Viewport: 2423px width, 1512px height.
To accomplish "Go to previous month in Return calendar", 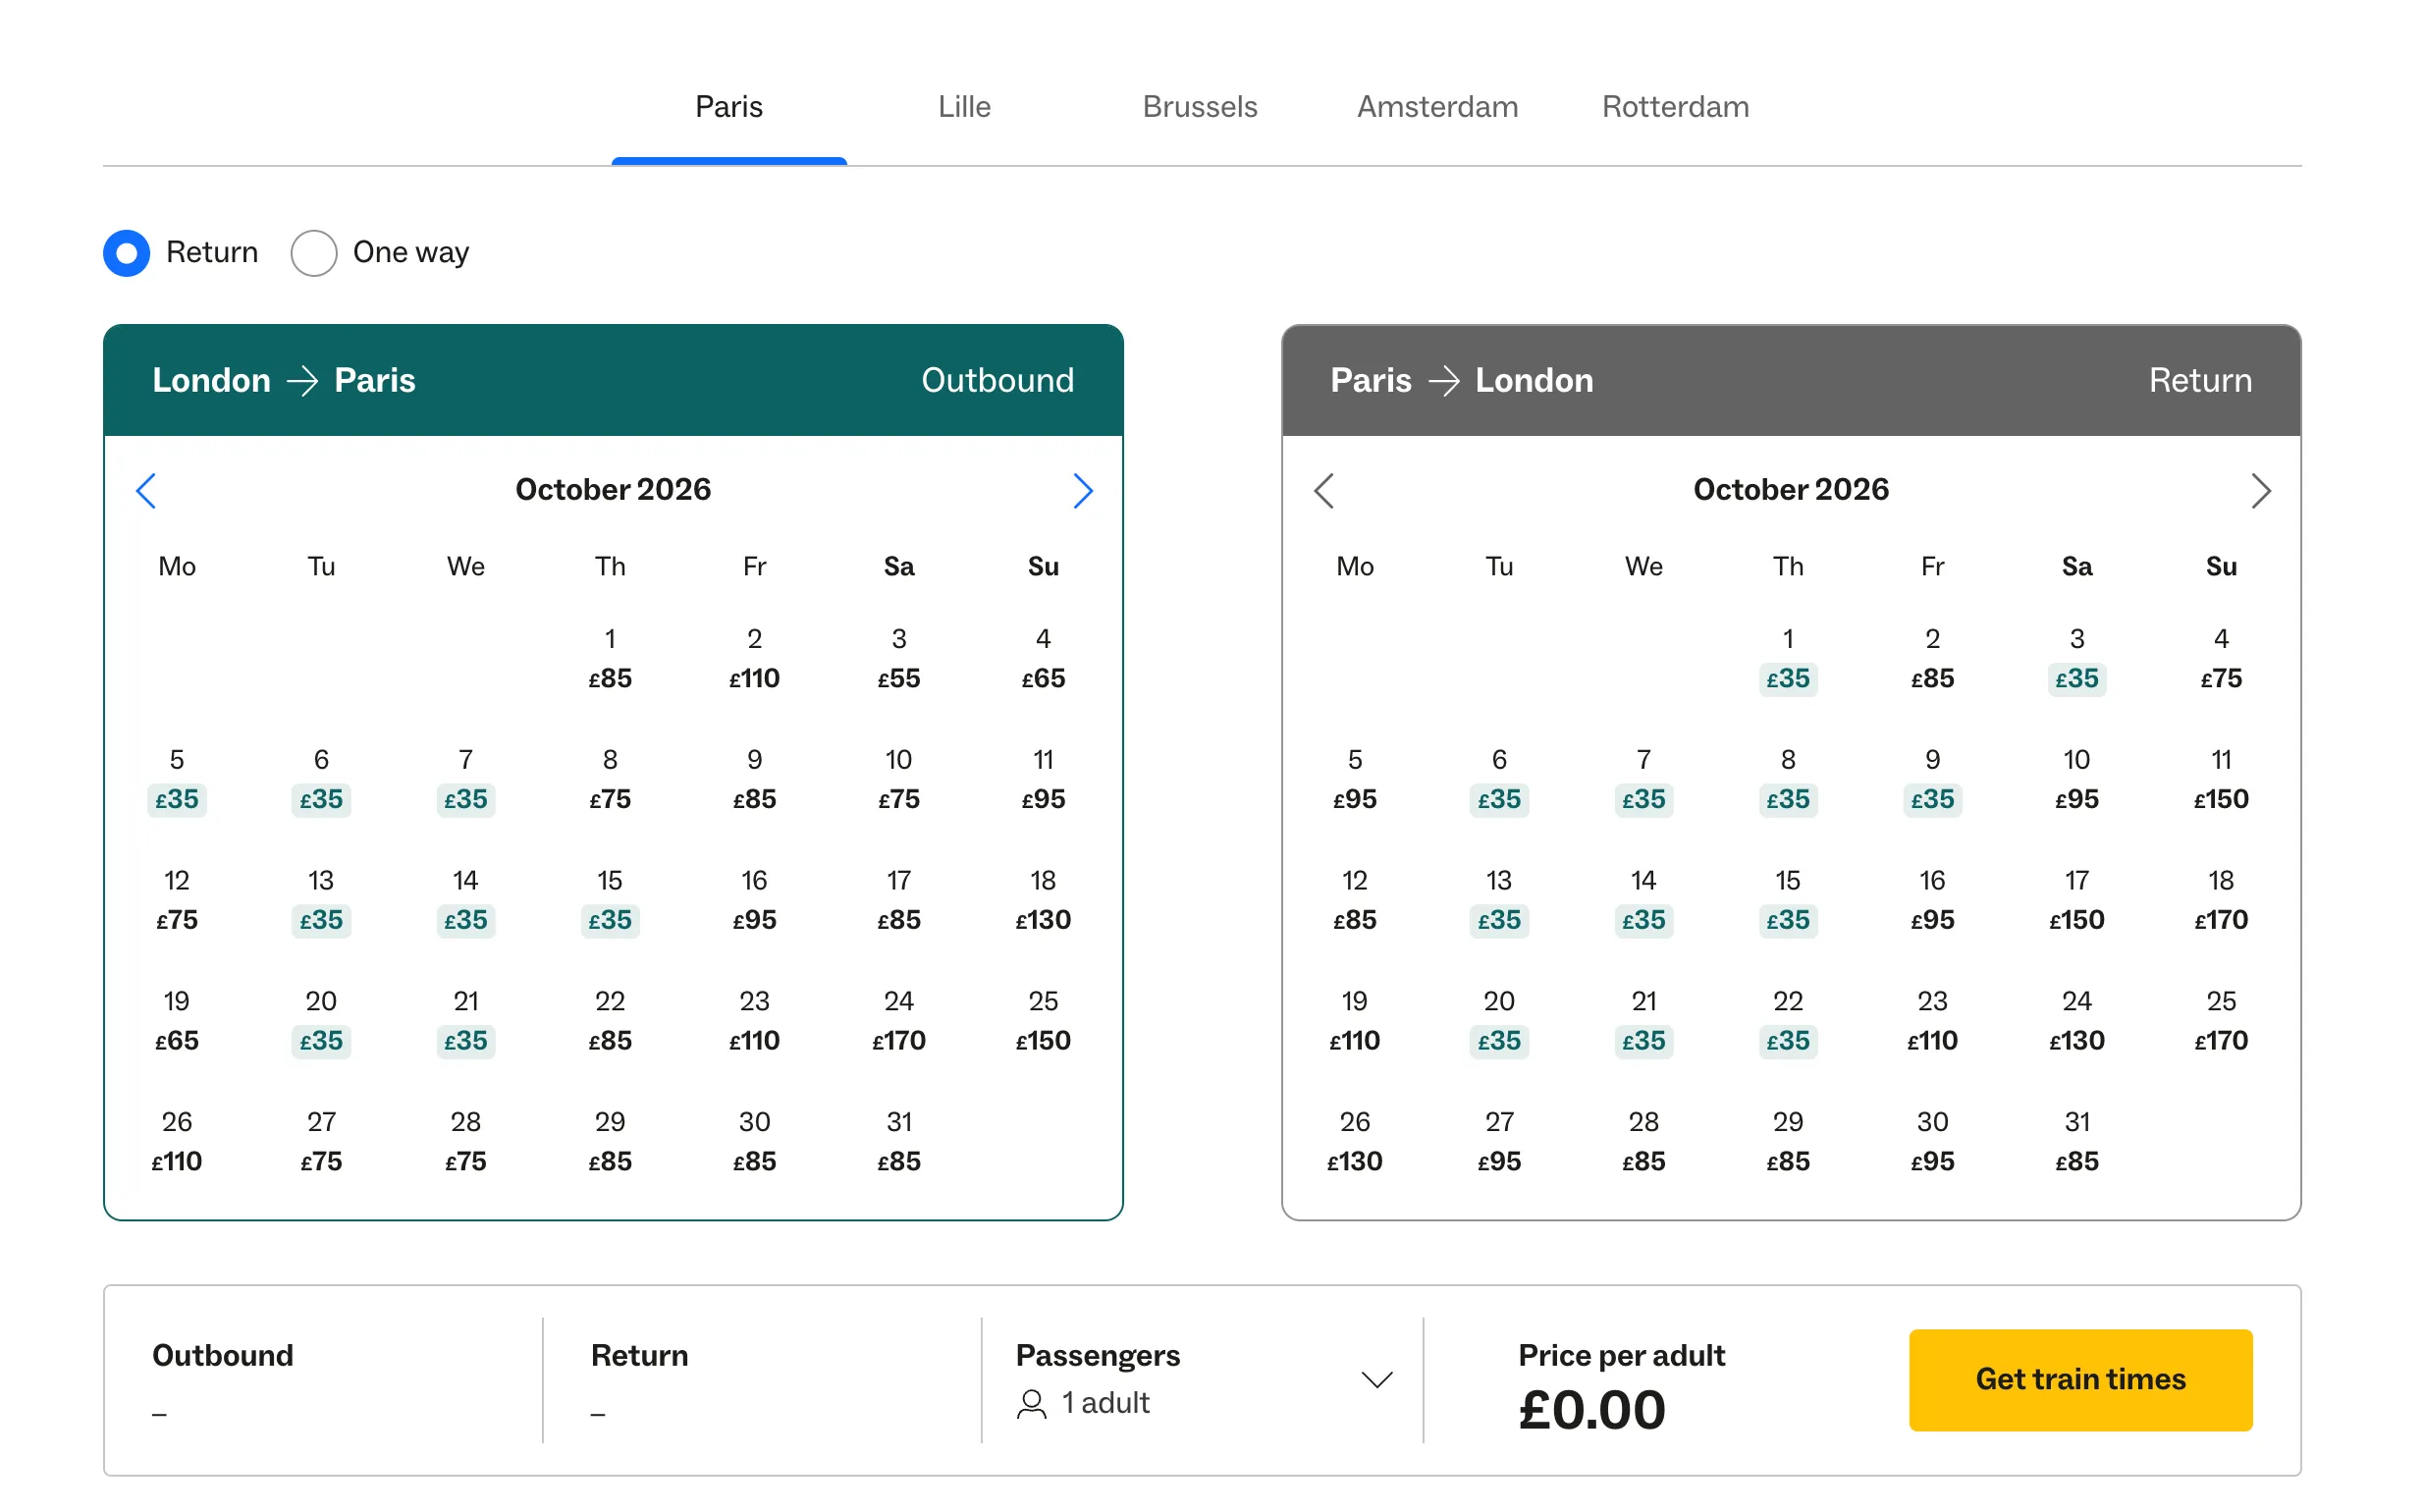I will [1324, 491].
